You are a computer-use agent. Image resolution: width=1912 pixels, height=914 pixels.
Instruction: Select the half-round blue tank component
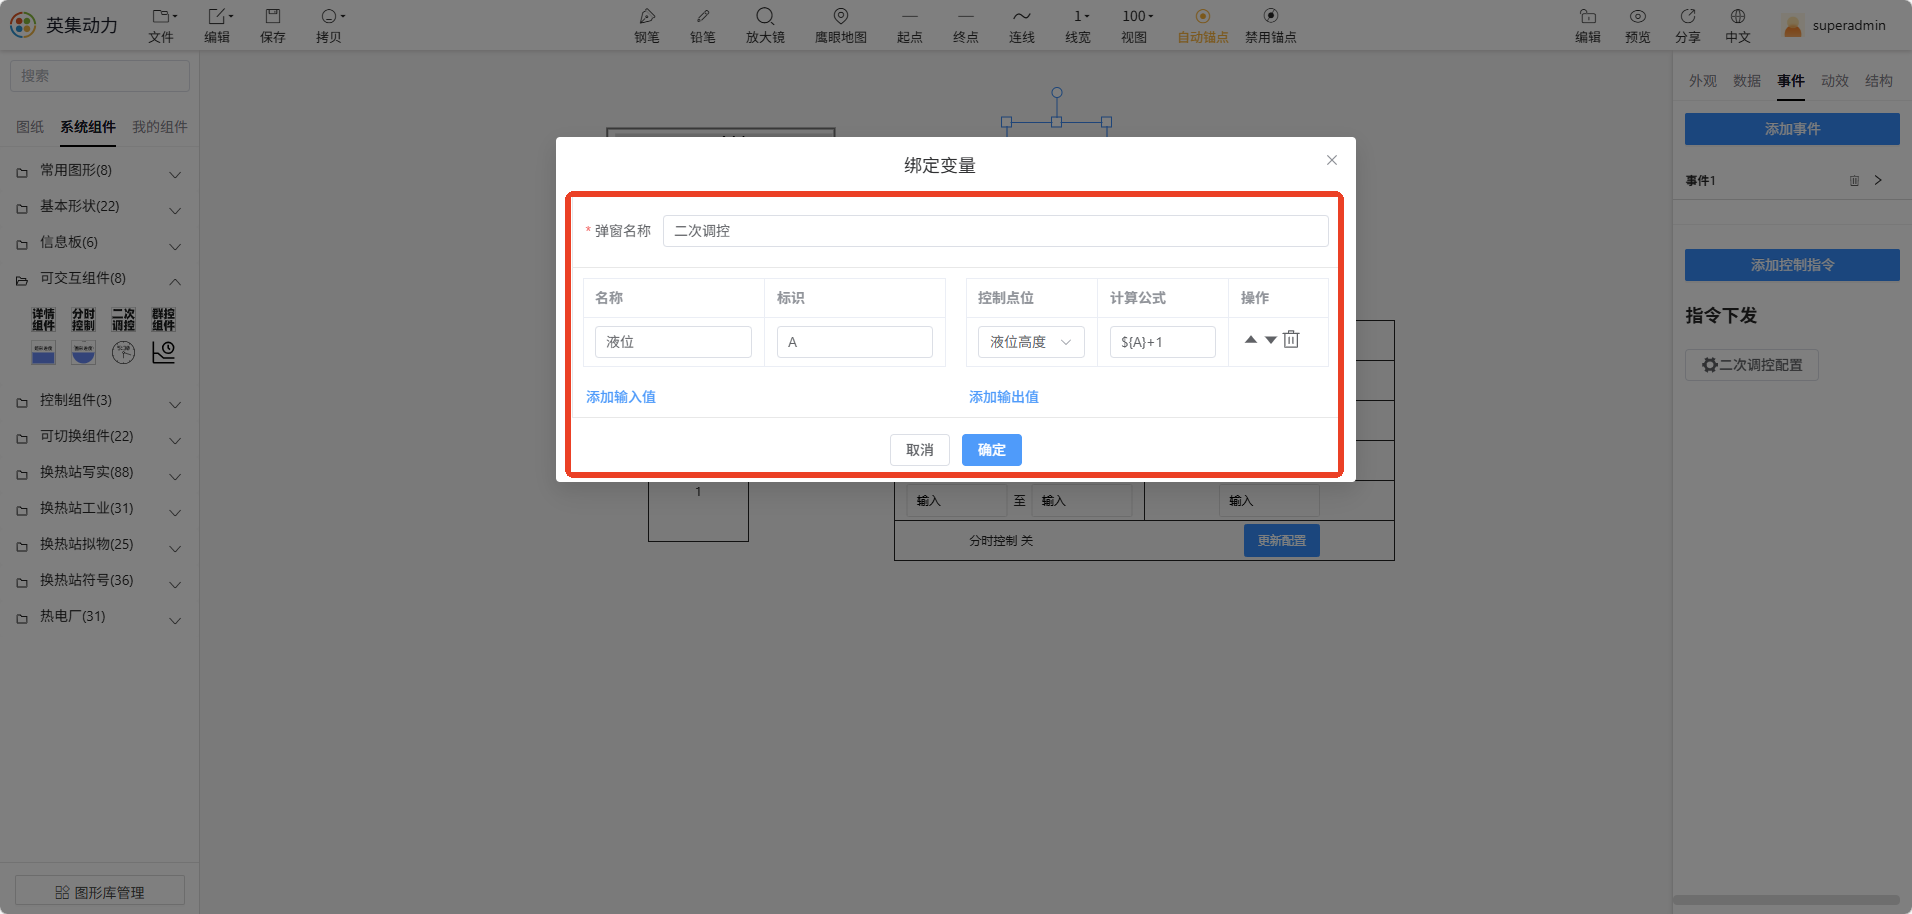click(83, 353)
